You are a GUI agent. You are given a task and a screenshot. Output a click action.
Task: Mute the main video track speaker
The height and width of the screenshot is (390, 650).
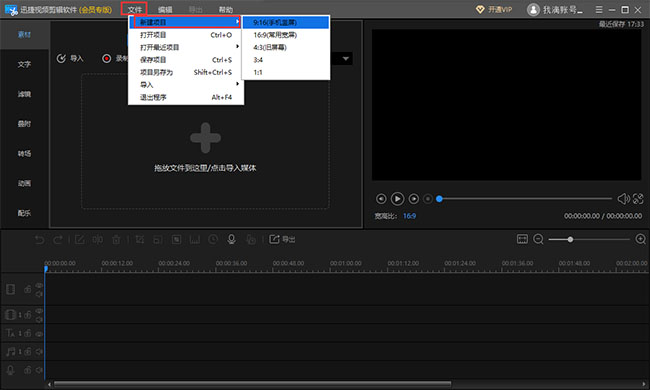coord(39,294)
